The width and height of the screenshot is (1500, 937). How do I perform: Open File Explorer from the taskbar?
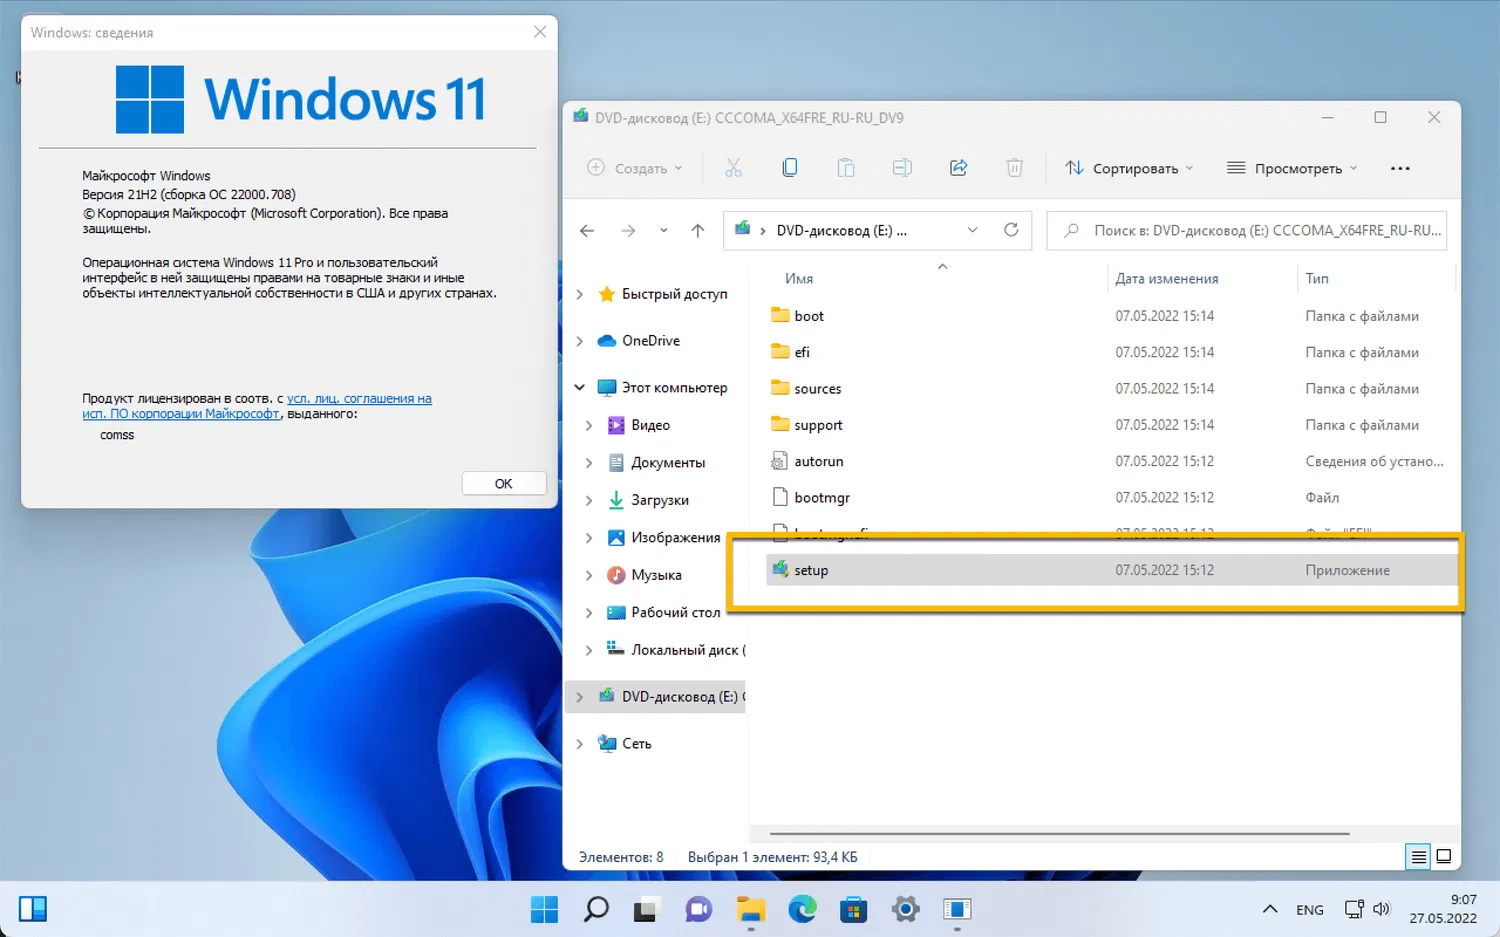[x=750, y=909]
